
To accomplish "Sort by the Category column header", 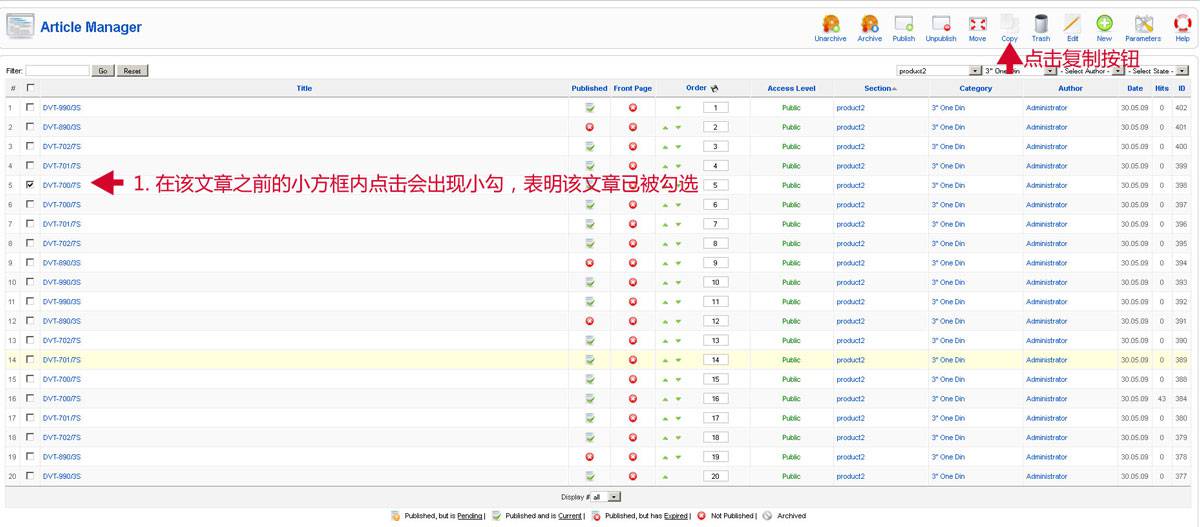I will (x=975, y=88).
